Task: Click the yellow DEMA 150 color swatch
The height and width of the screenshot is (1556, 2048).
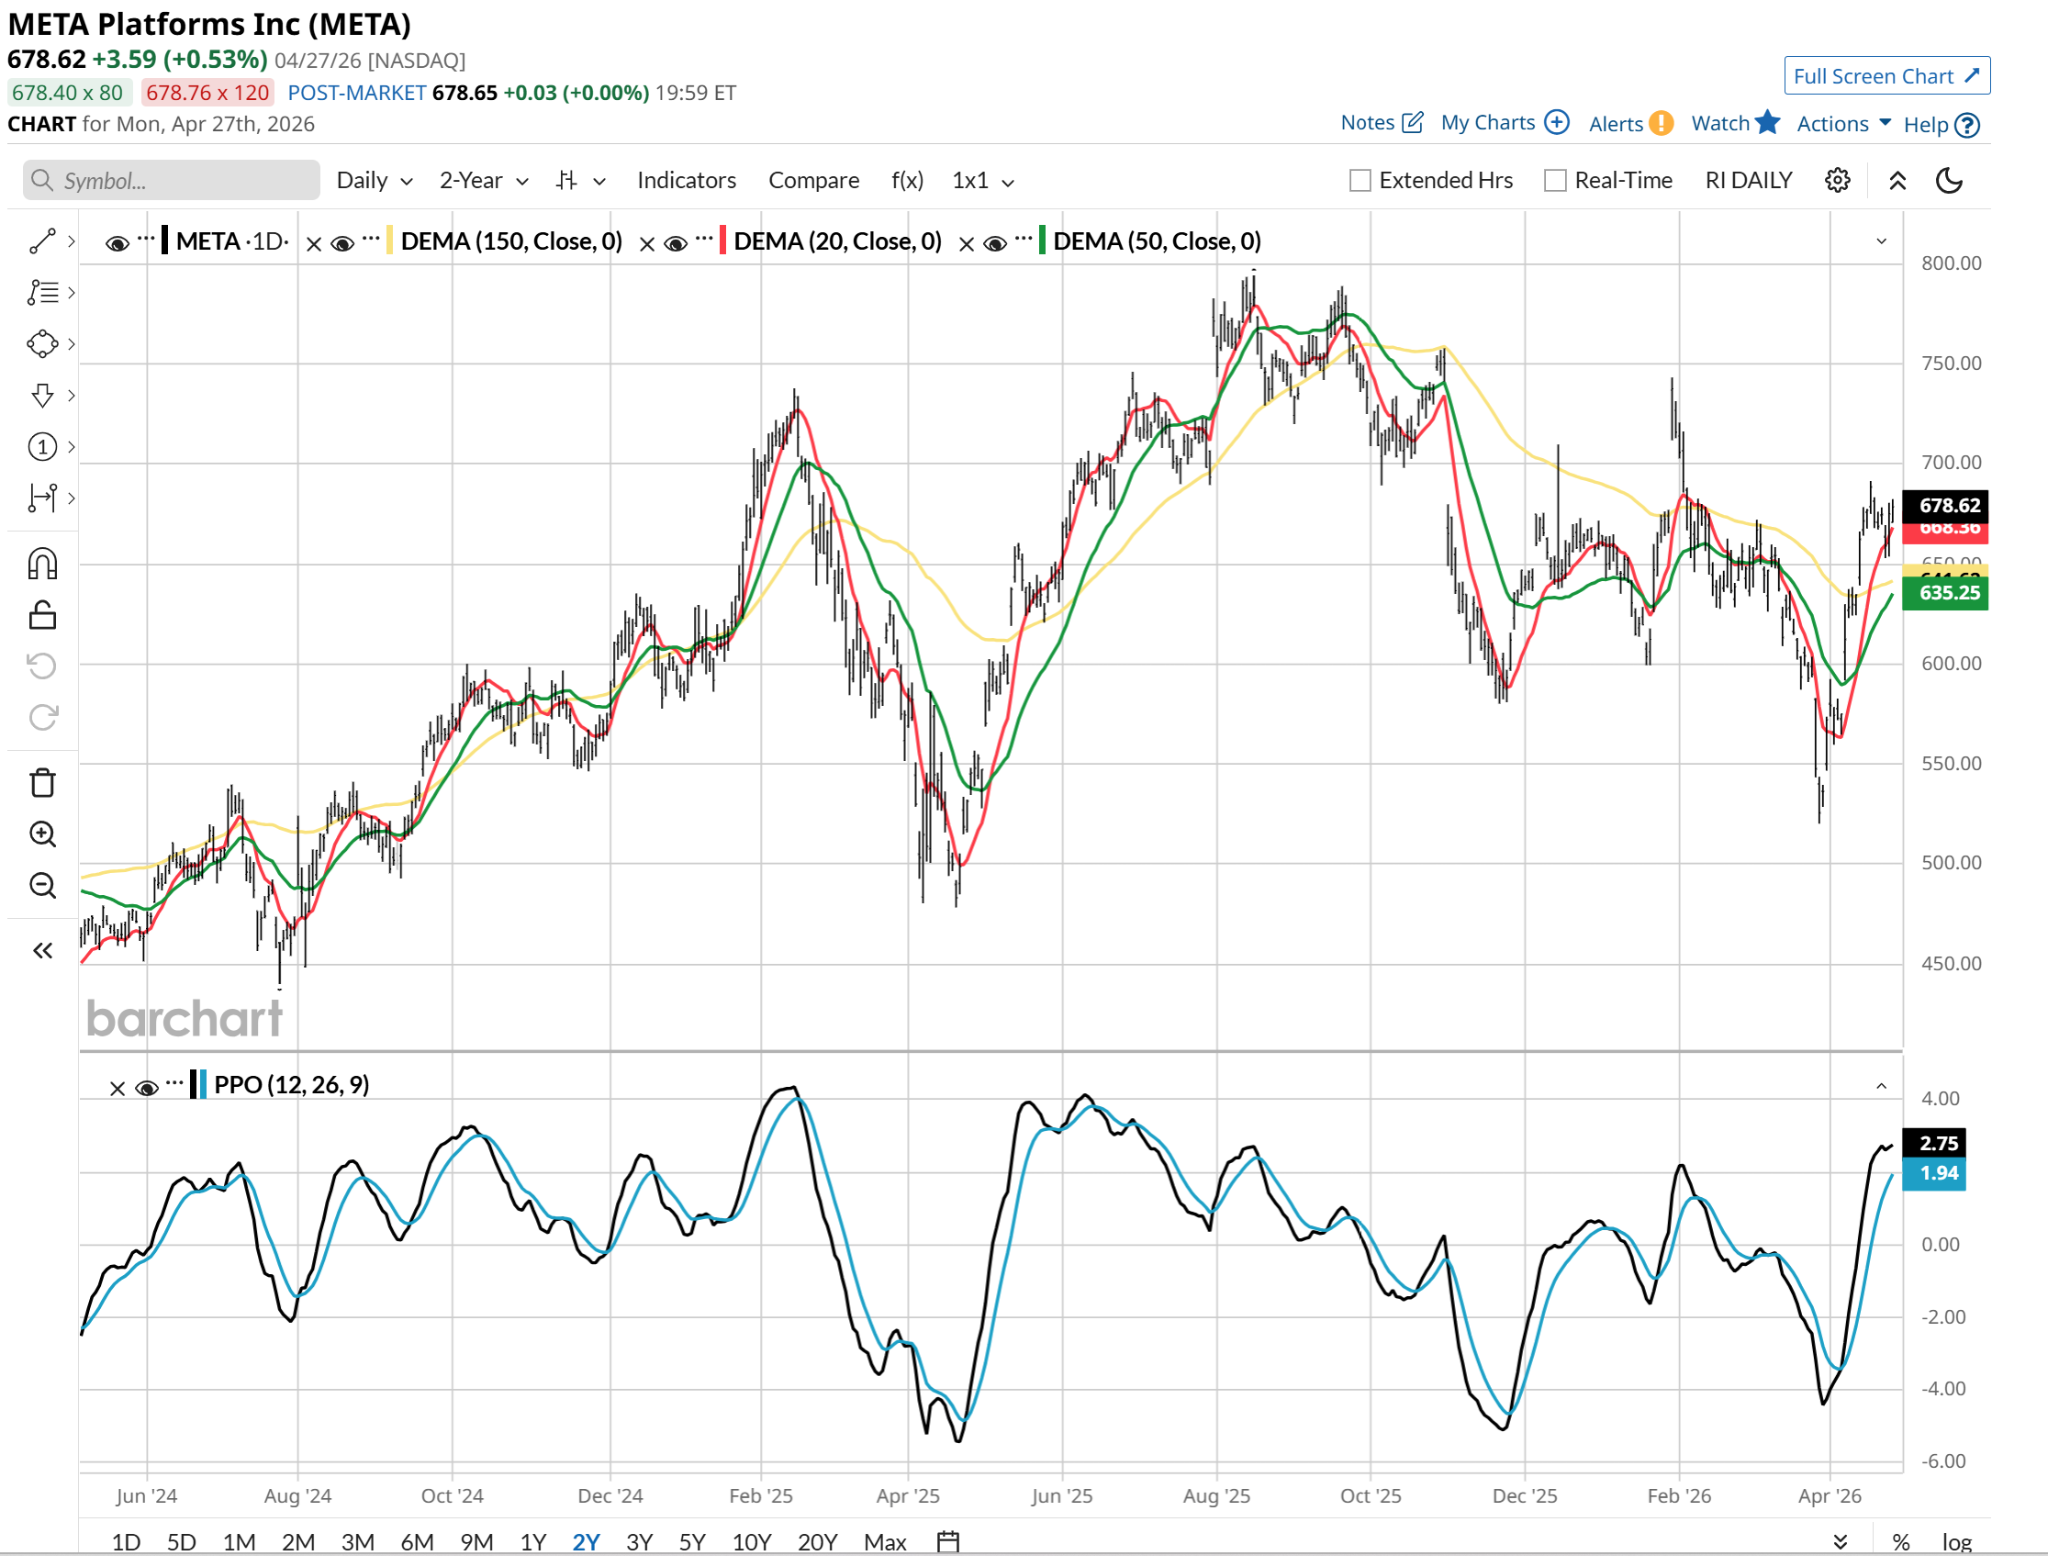Action: point(389,241)
